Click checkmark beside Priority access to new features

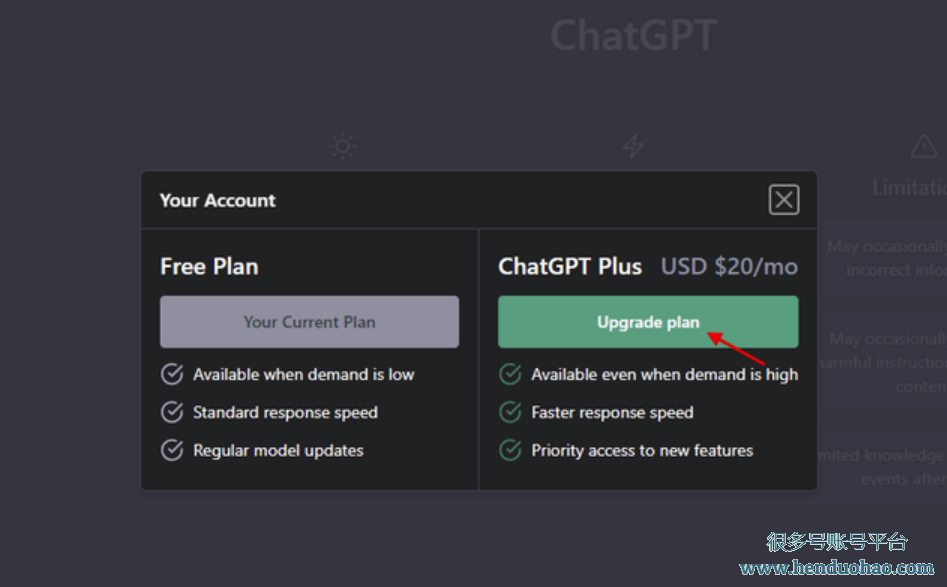[510, 450]
